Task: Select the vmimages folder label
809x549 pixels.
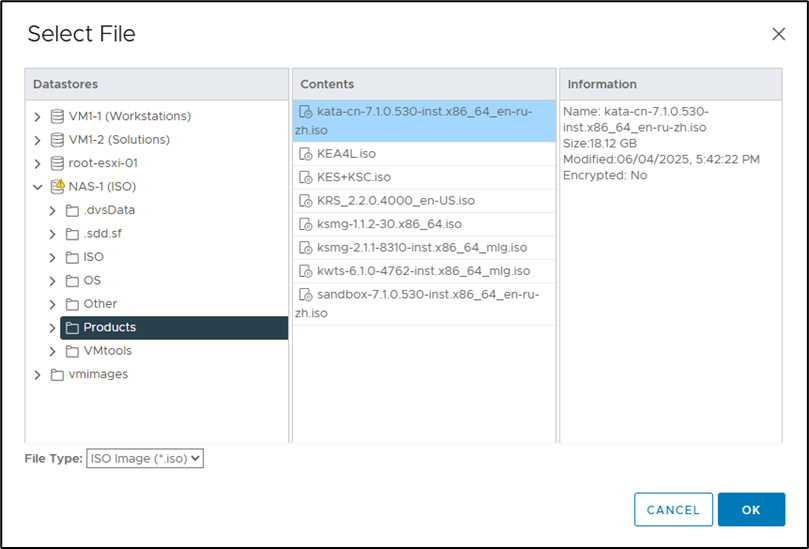Action: pyautogui.click(x=98, y=375)
